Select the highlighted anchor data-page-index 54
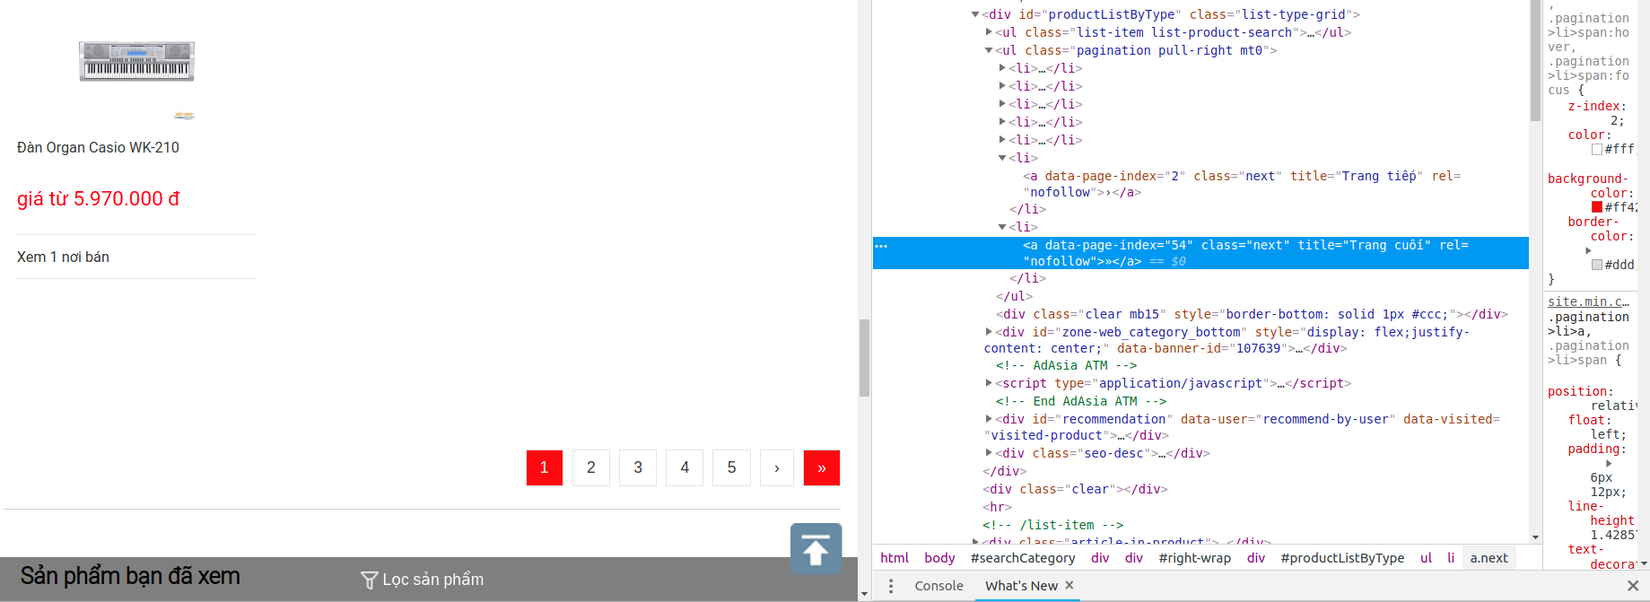This screenshot has width=1650, height=602. [x=1200, y=253]
